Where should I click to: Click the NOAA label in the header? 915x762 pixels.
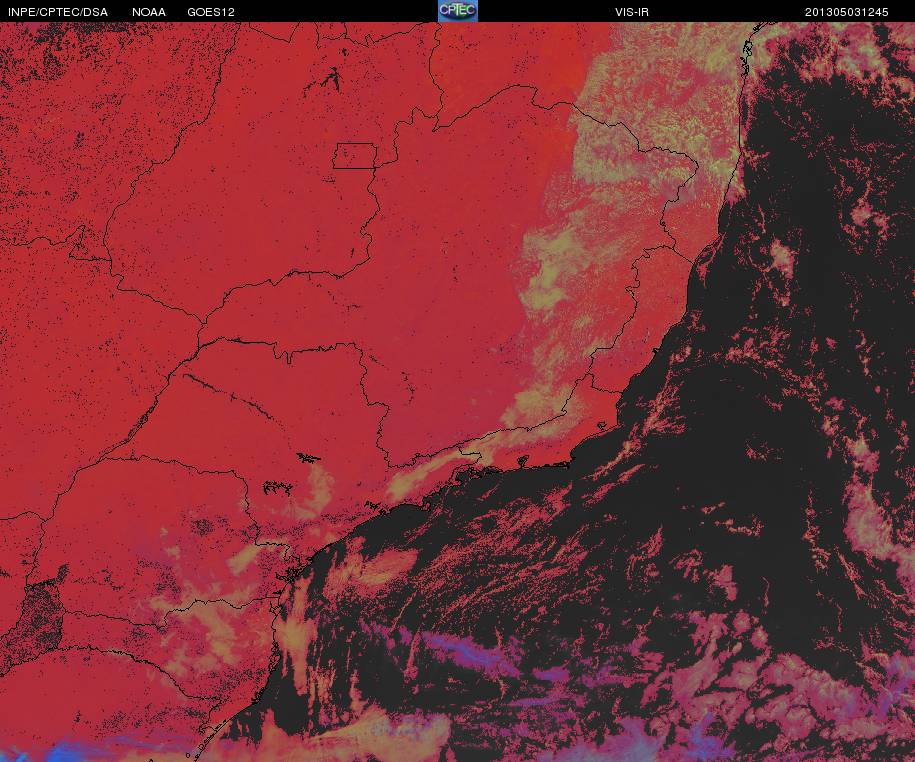coord(148,12)
